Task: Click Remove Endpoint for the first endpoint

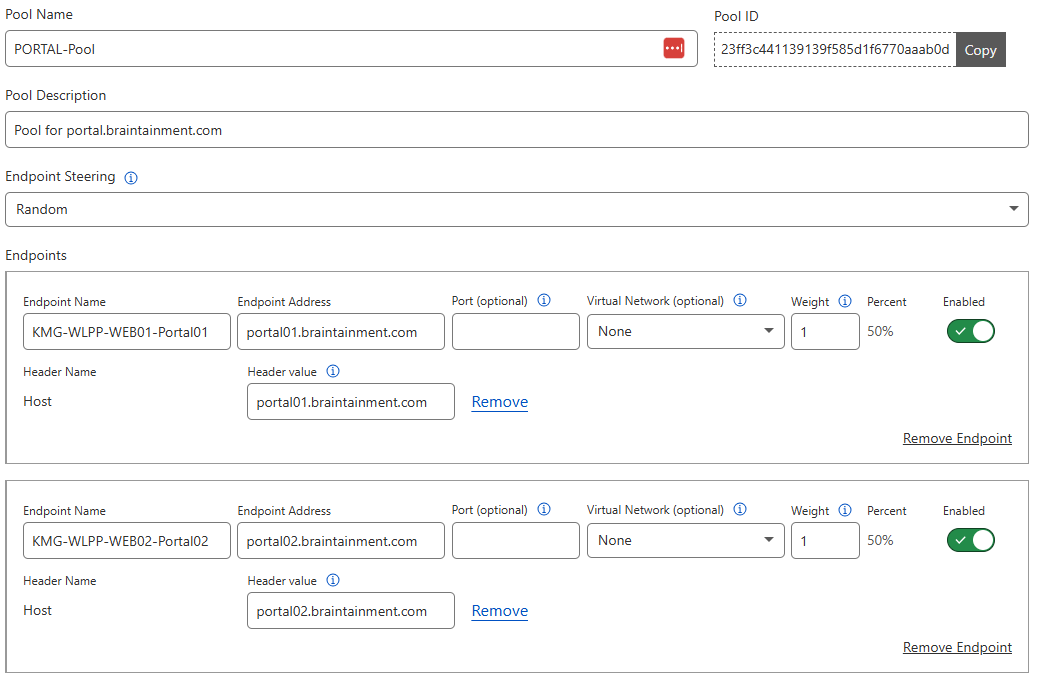Action: point(957,438)
